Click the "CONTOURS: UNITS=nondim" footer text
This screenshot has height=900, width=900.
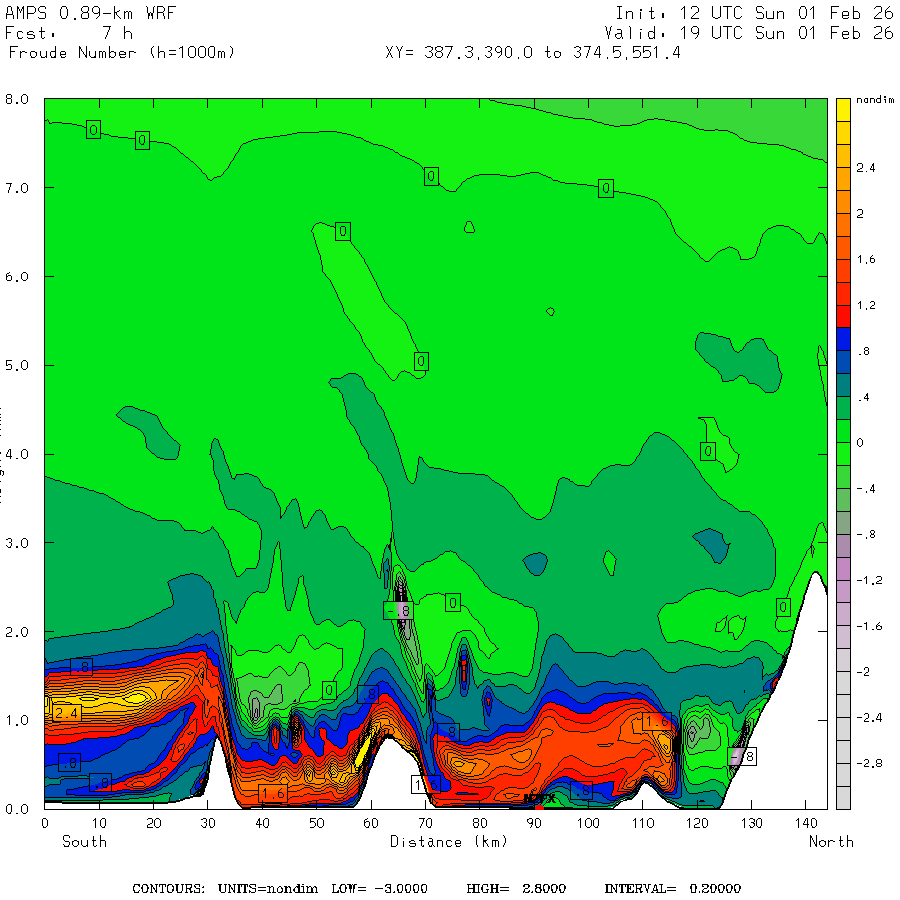click(x=225, y=889)
